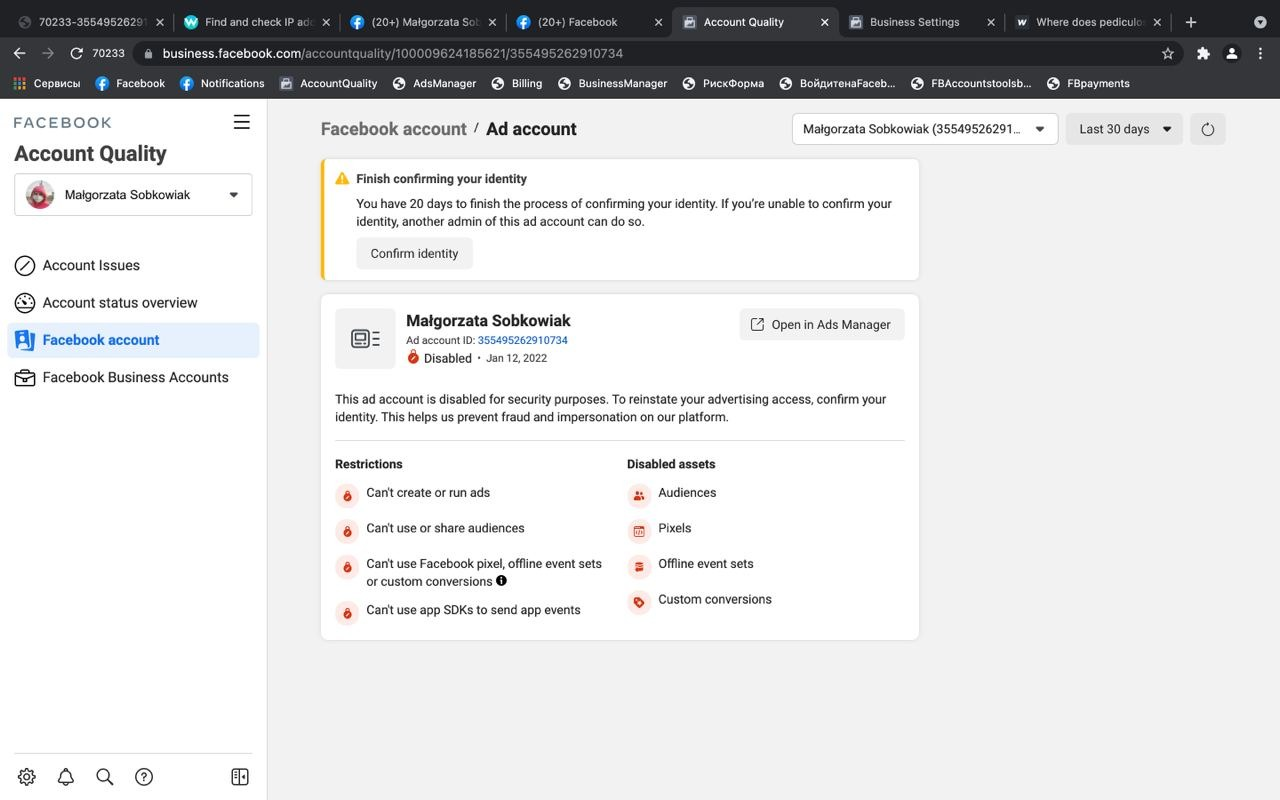Open the FBpayments bookmark
The image size is (1280, 800).
(1088, 84)
